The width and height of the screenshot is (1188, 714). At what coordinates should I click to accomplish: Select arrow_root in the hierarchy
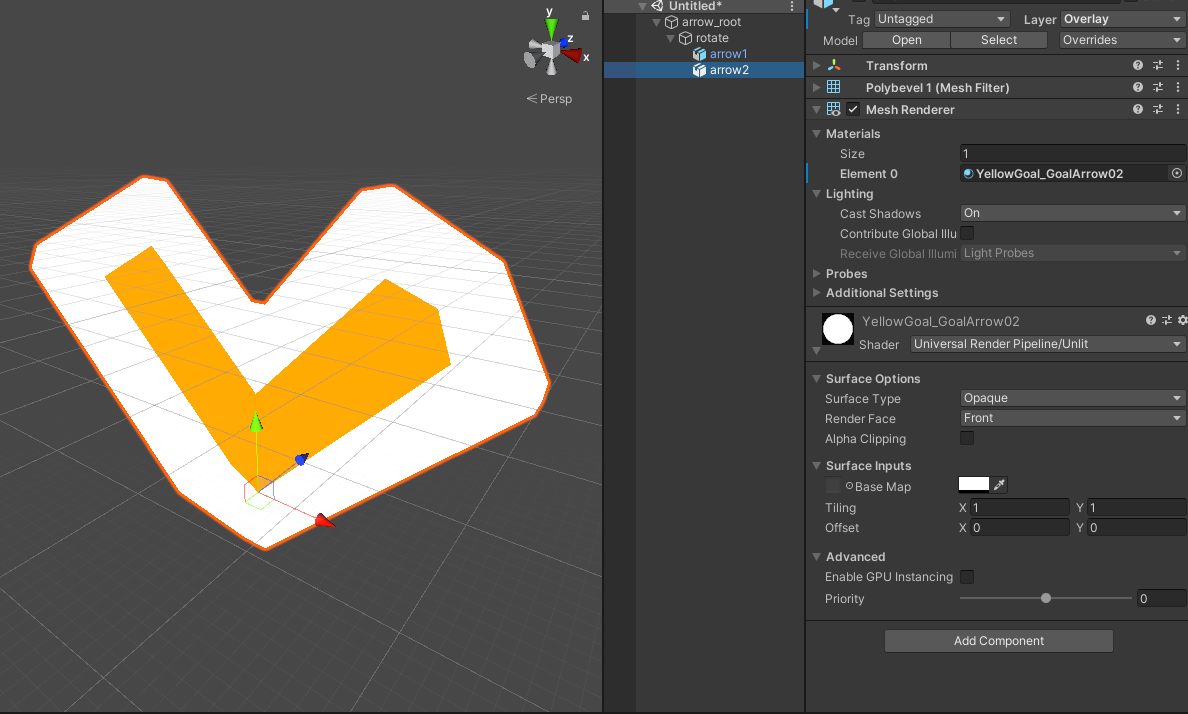711,22
